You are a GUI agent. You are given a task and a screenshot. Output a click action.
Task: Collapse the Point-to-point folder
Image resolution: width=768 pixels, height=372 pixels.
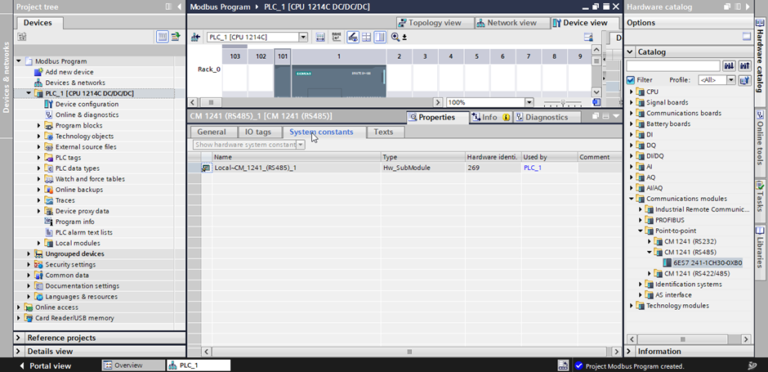pyautogui.click(x=640, y=231)
